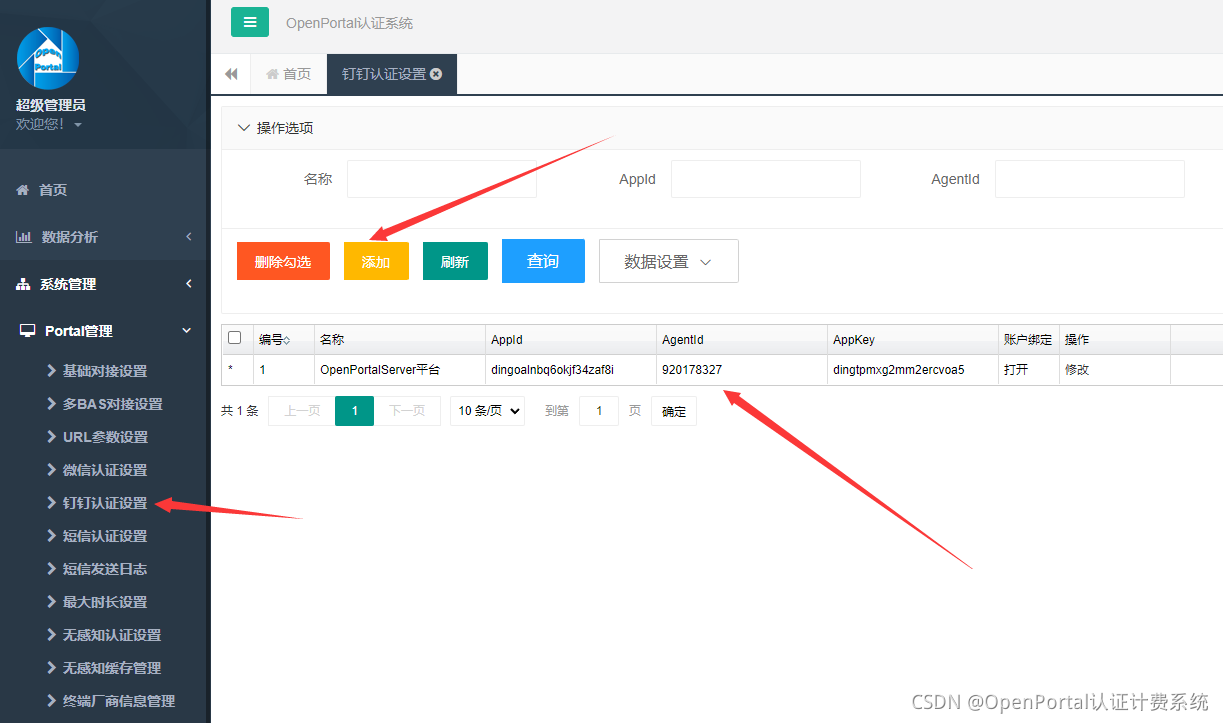Open 微信认证设置 in sidebar
This screenshot has width=1223, height=723.
click(104, 470)
